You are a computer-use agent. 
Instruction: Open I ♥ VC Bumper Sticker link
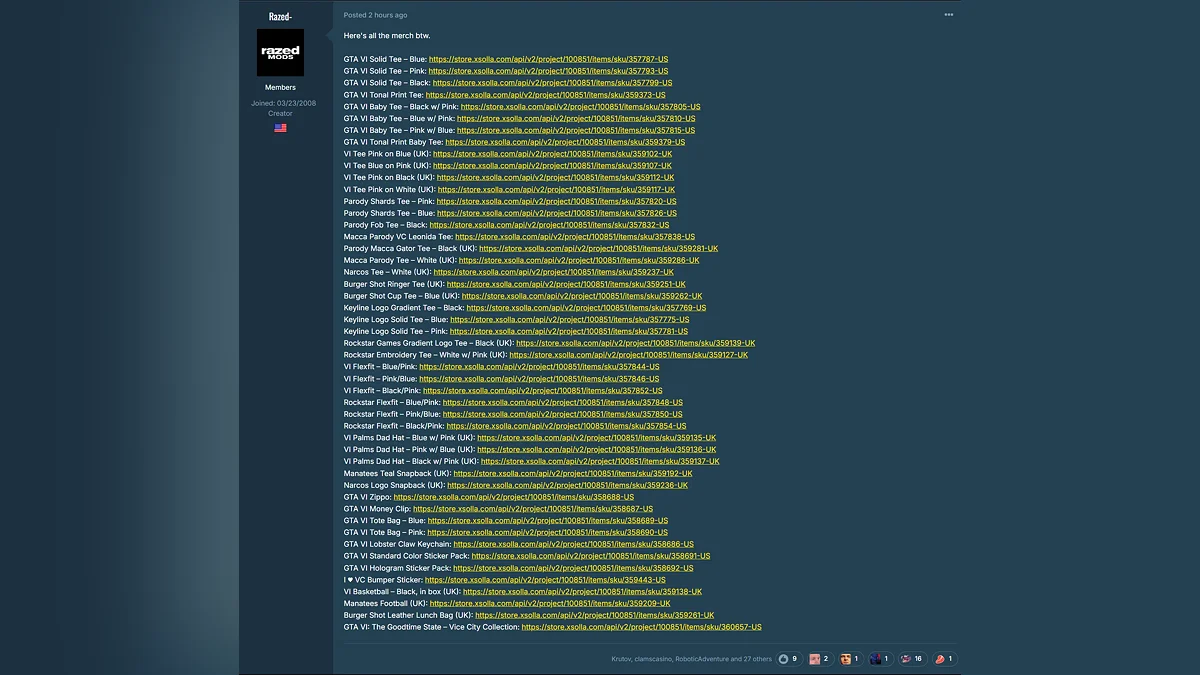(x=545, y=580)
